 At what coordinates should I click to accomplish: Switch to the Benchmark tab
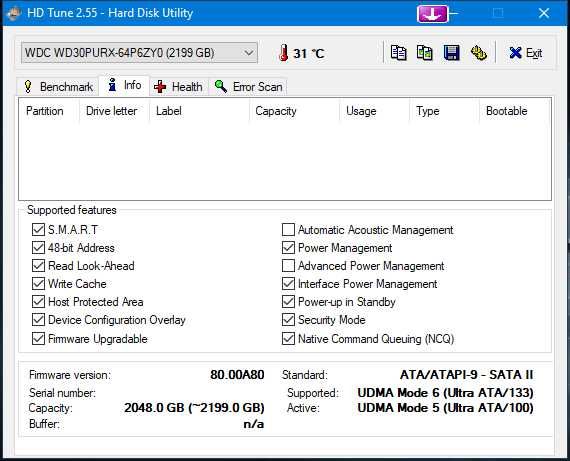pyautogui.click(x=58, y=87)
